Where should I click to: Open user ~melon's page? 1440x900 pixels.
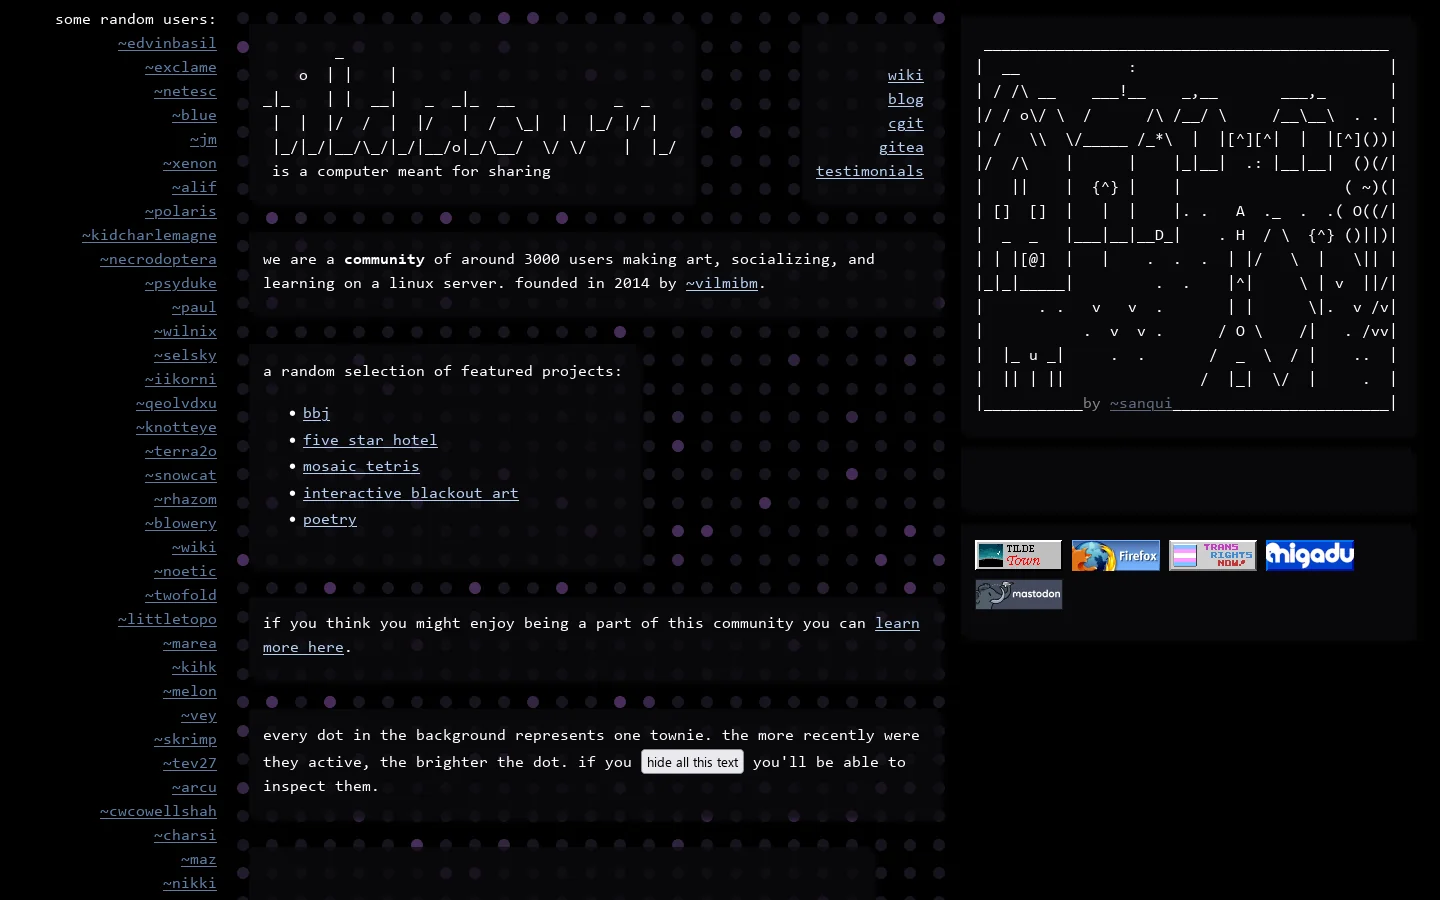point(190,691)
